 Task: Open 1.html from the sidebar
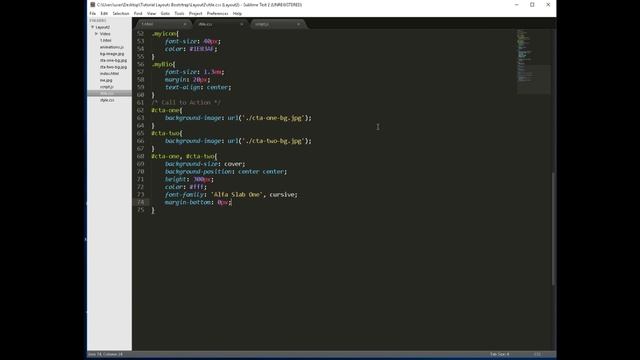(106, 40)
